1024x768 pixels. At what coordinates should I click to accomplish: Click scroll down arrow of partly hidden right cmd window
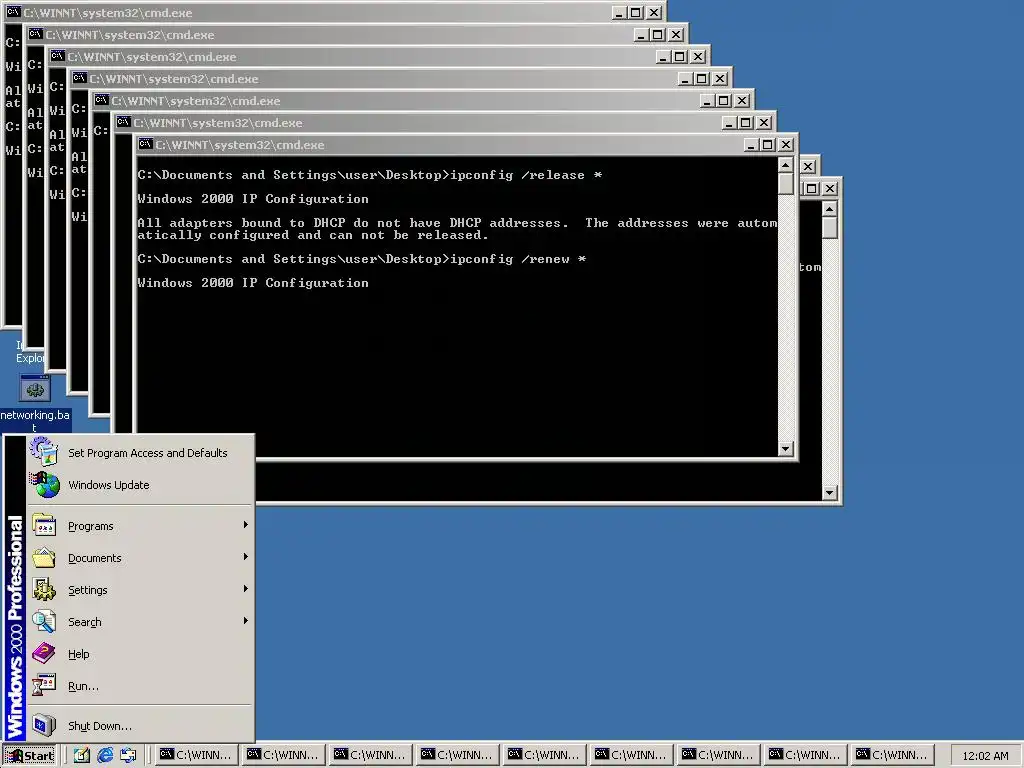[829, 493]
